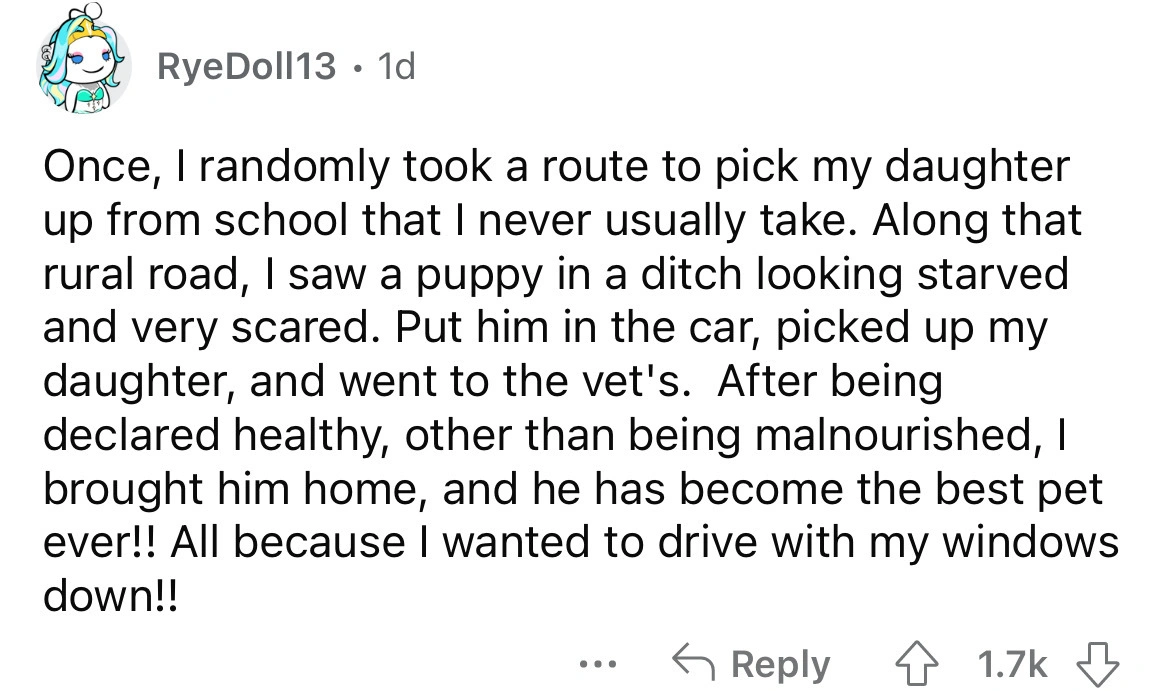Click the final word "down!!"
The width and height of the screenshot is (1170, 691).
coord(111,599)
